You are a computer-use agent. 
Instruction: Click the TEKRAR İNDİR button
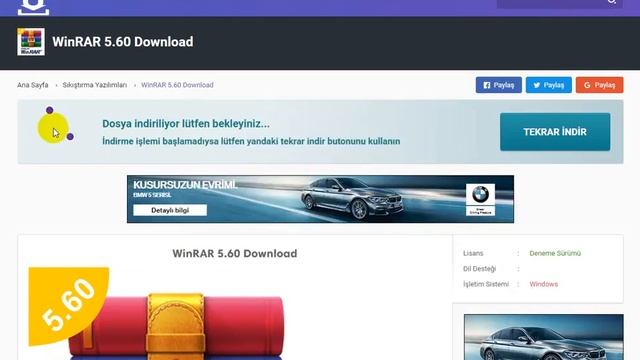tap(555, 132)
